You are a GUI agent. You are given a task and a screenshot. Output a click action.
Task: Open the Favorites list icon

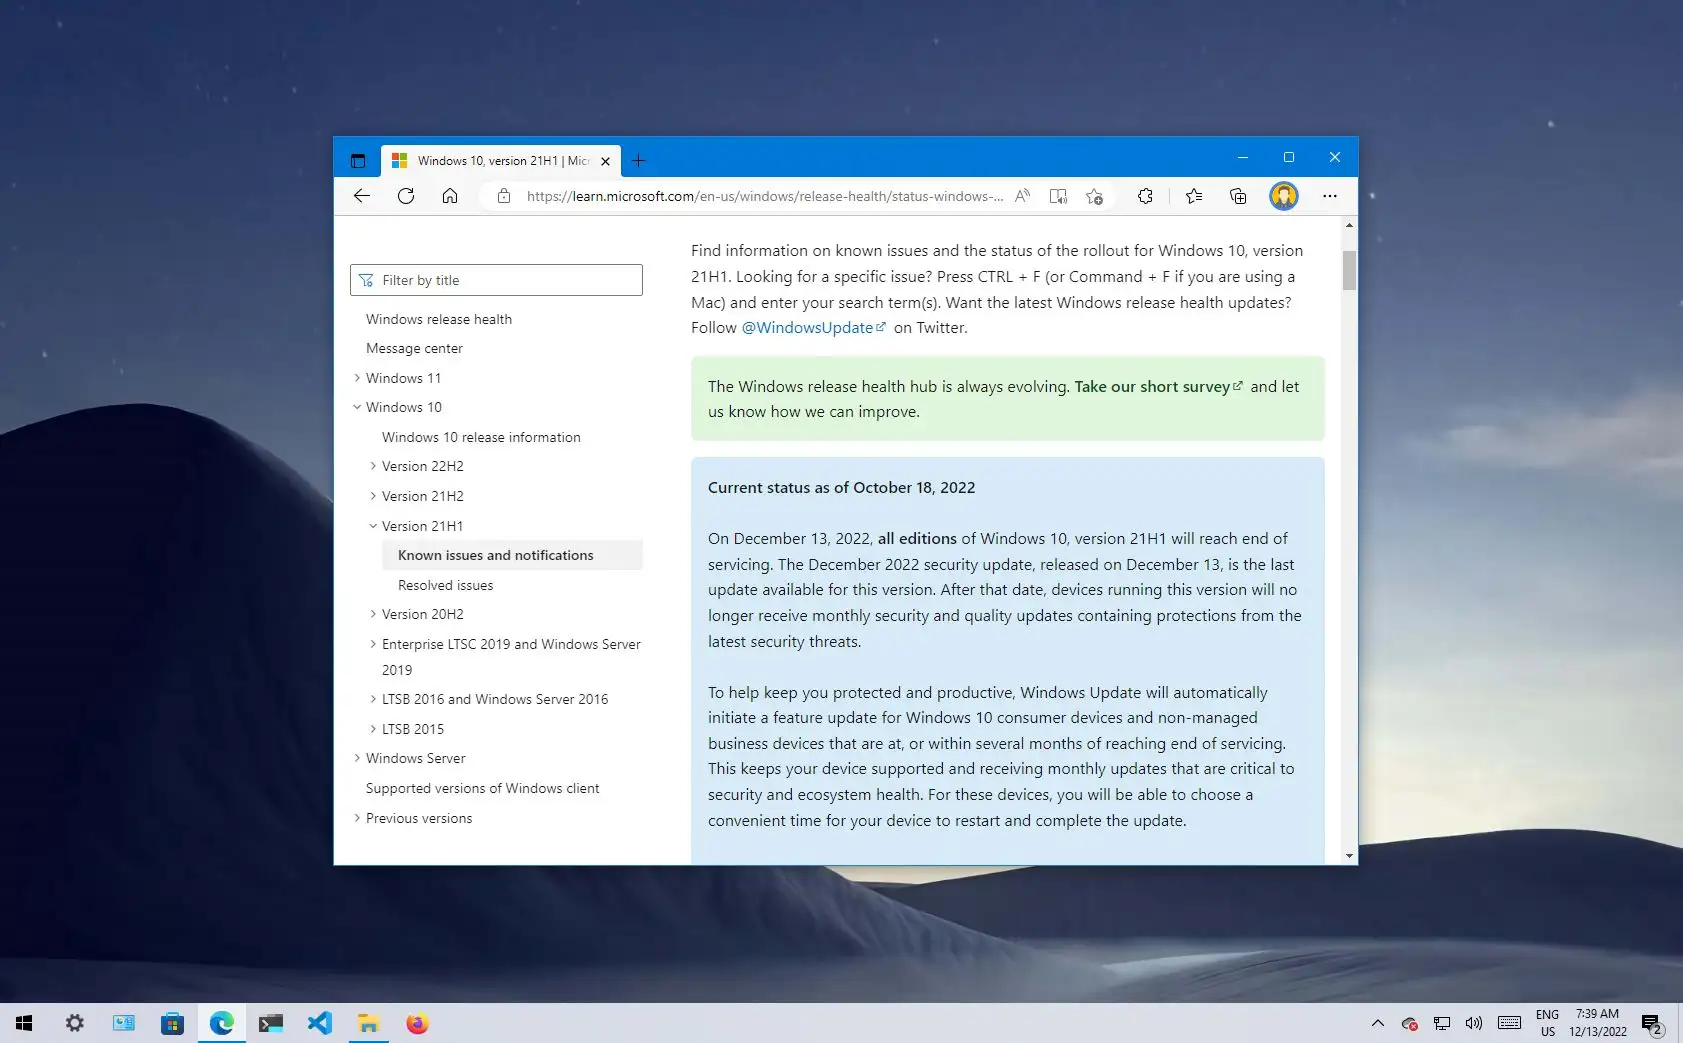[x=1194, y=196]
